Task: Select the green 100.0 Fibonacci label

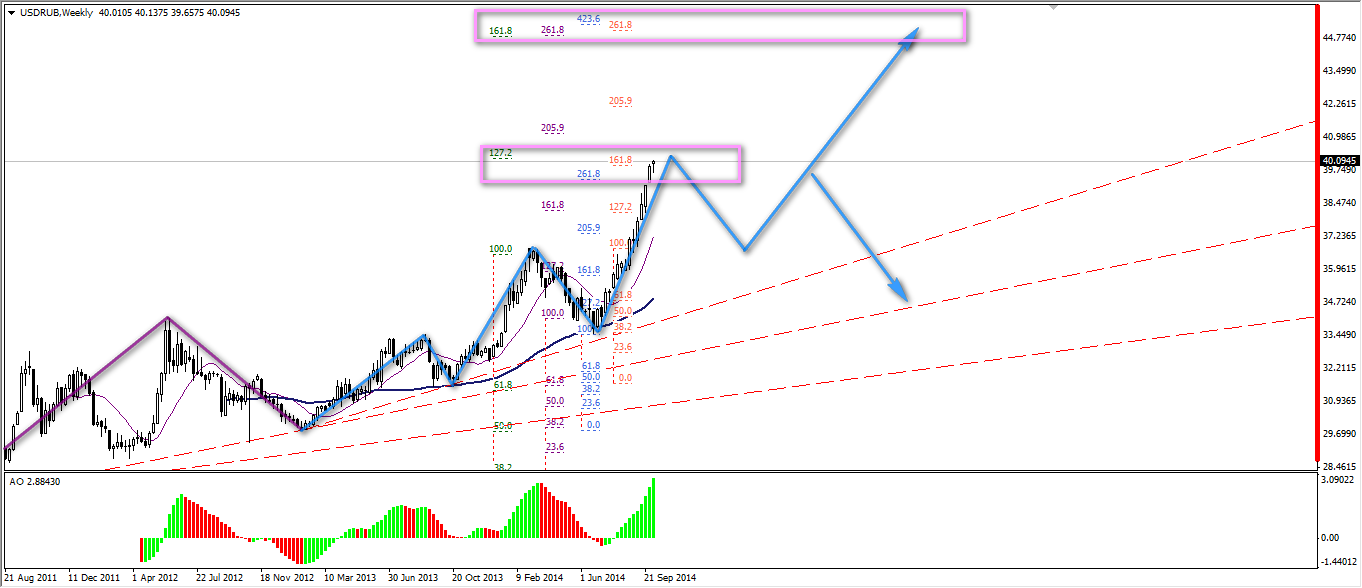Action: pos(501,249)
